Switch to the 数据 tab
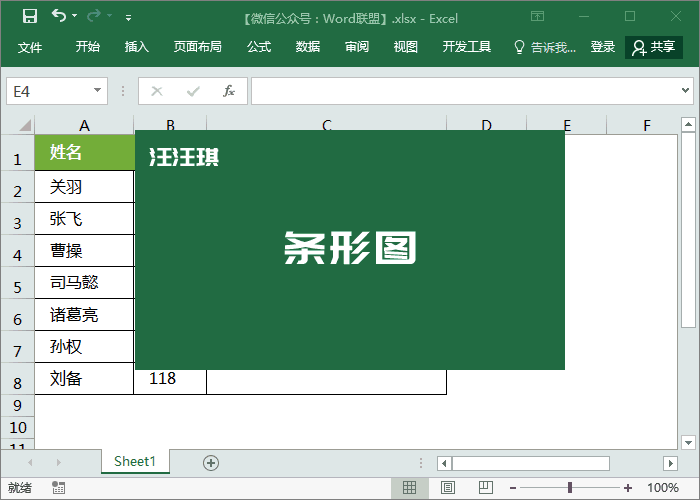The width and height of the screenshot is (700, 500). tap(308, 46)
